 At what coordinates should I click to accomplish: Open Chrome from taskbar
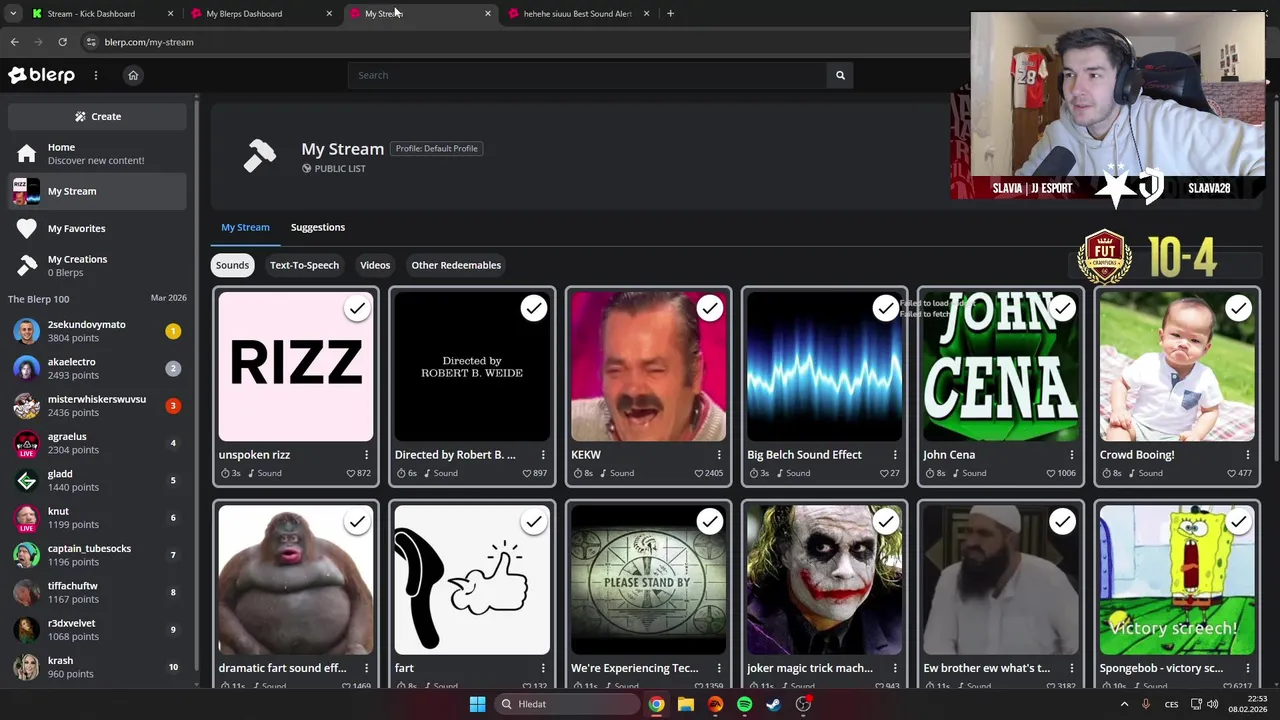(x=656, y=704)
